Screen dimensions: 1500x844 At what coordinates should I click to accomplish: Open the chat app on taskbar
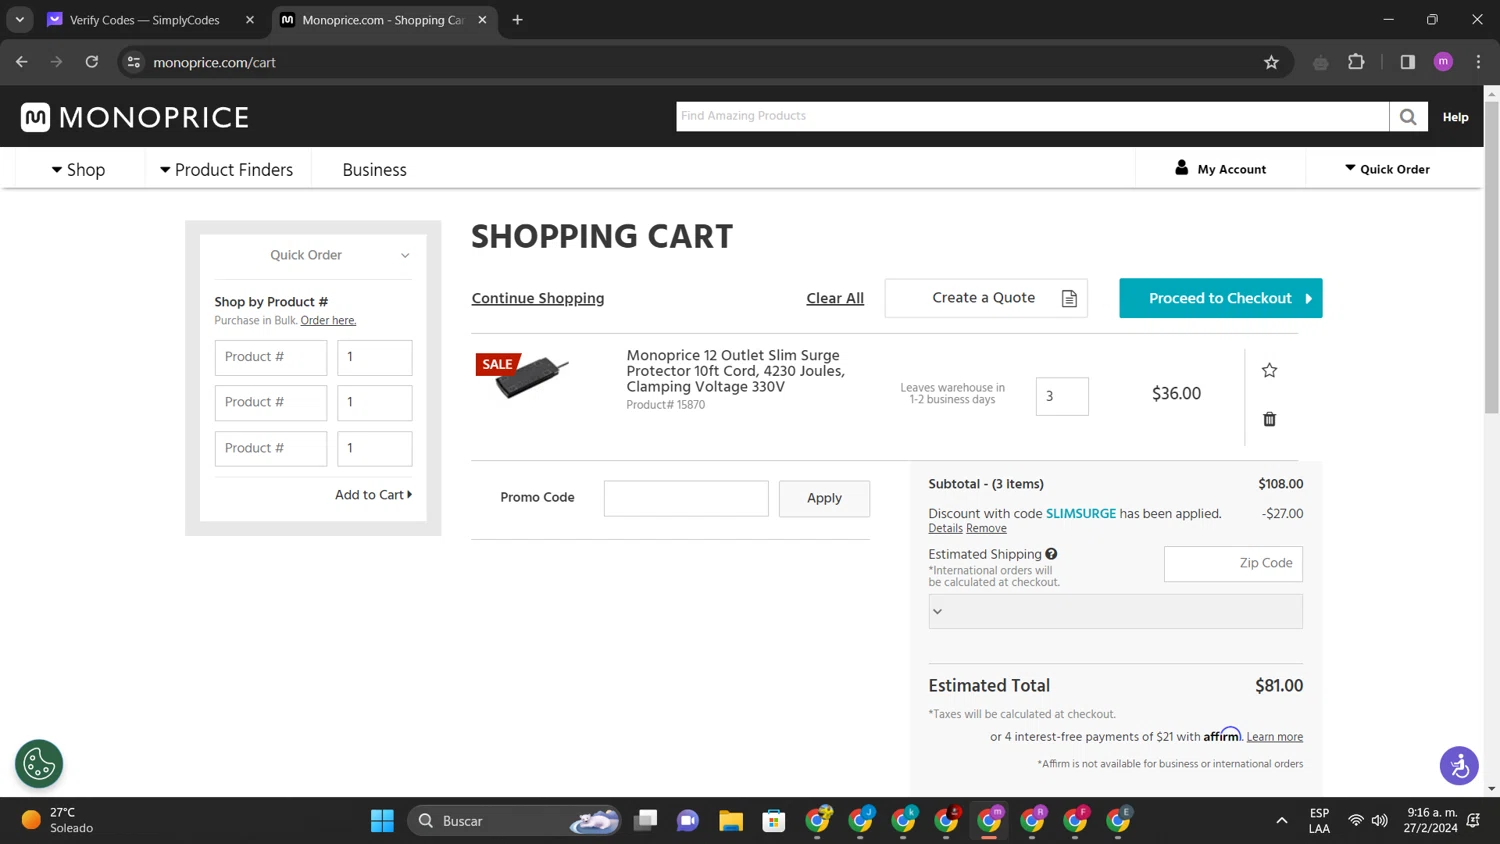coord(688,821)
